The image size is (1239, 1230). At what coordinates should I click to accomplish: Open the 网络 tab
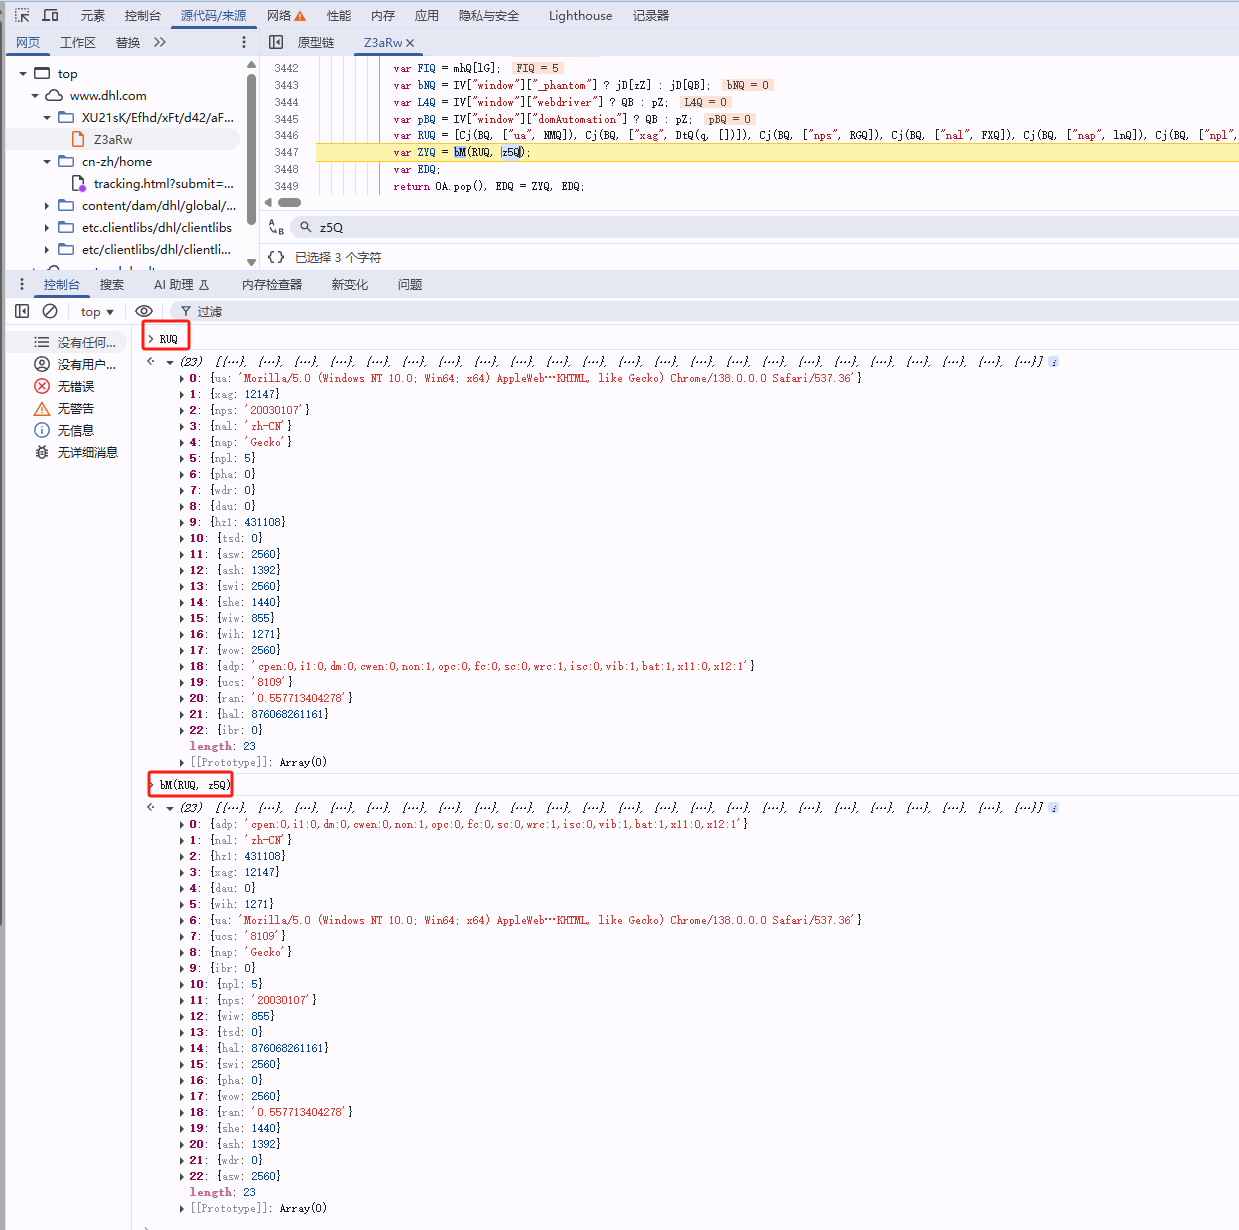tap(286, 16)
